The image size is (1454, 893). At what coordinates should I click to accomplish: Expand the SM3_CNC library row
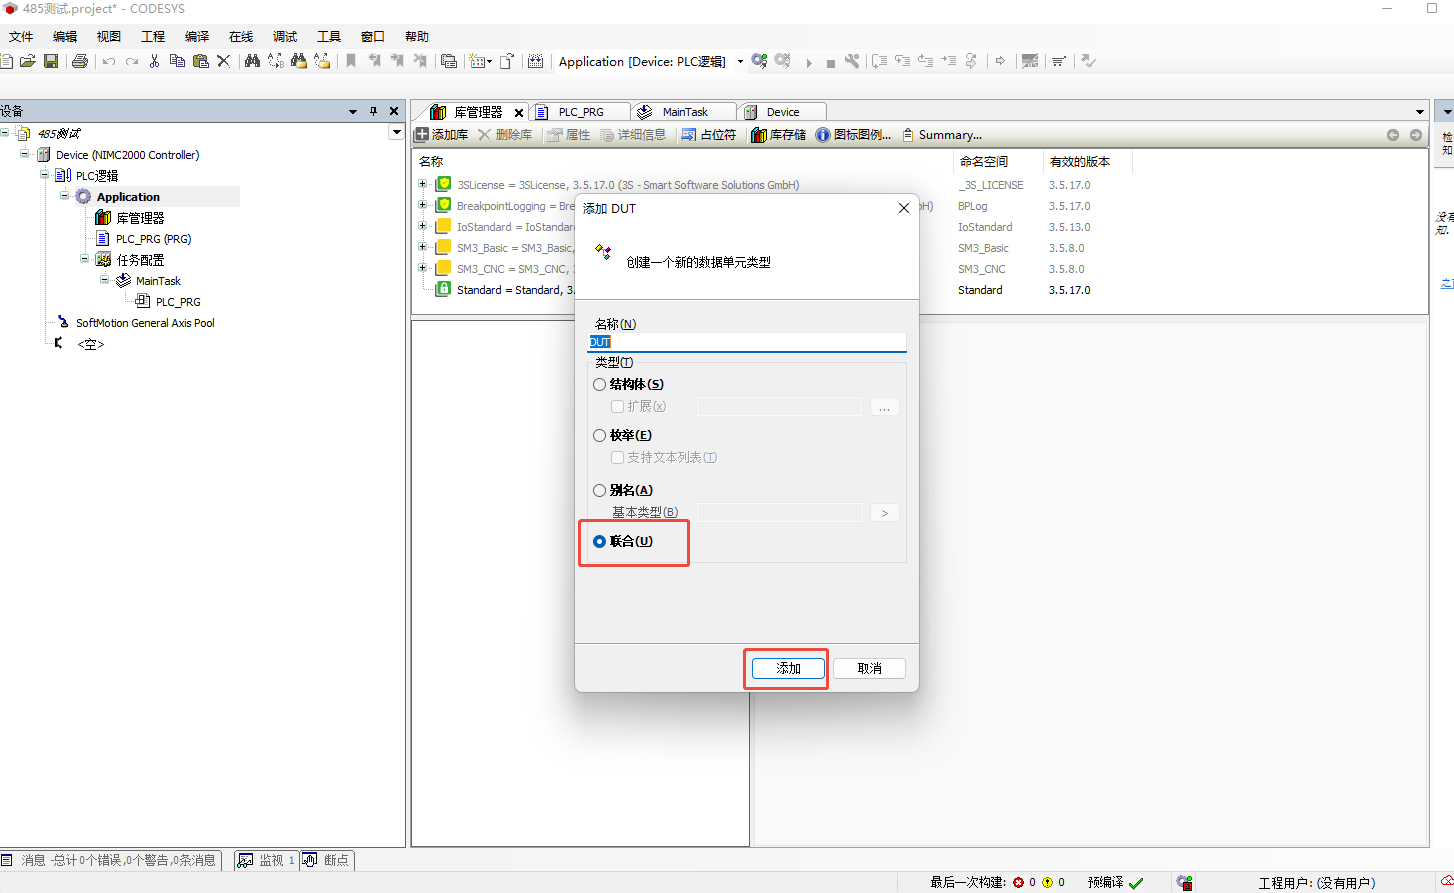(422, 268)
